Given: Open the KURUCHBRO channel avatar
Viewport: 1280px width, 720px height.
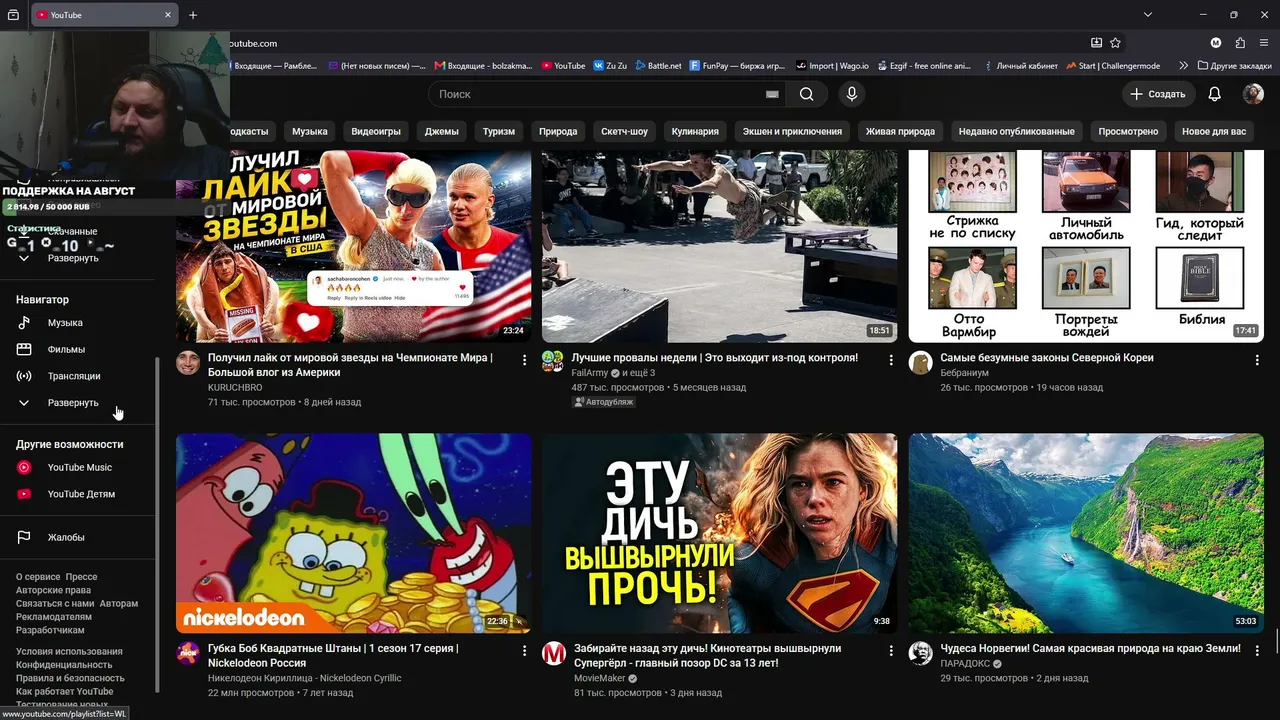Looking at the screenshot, I should [188, 362].
